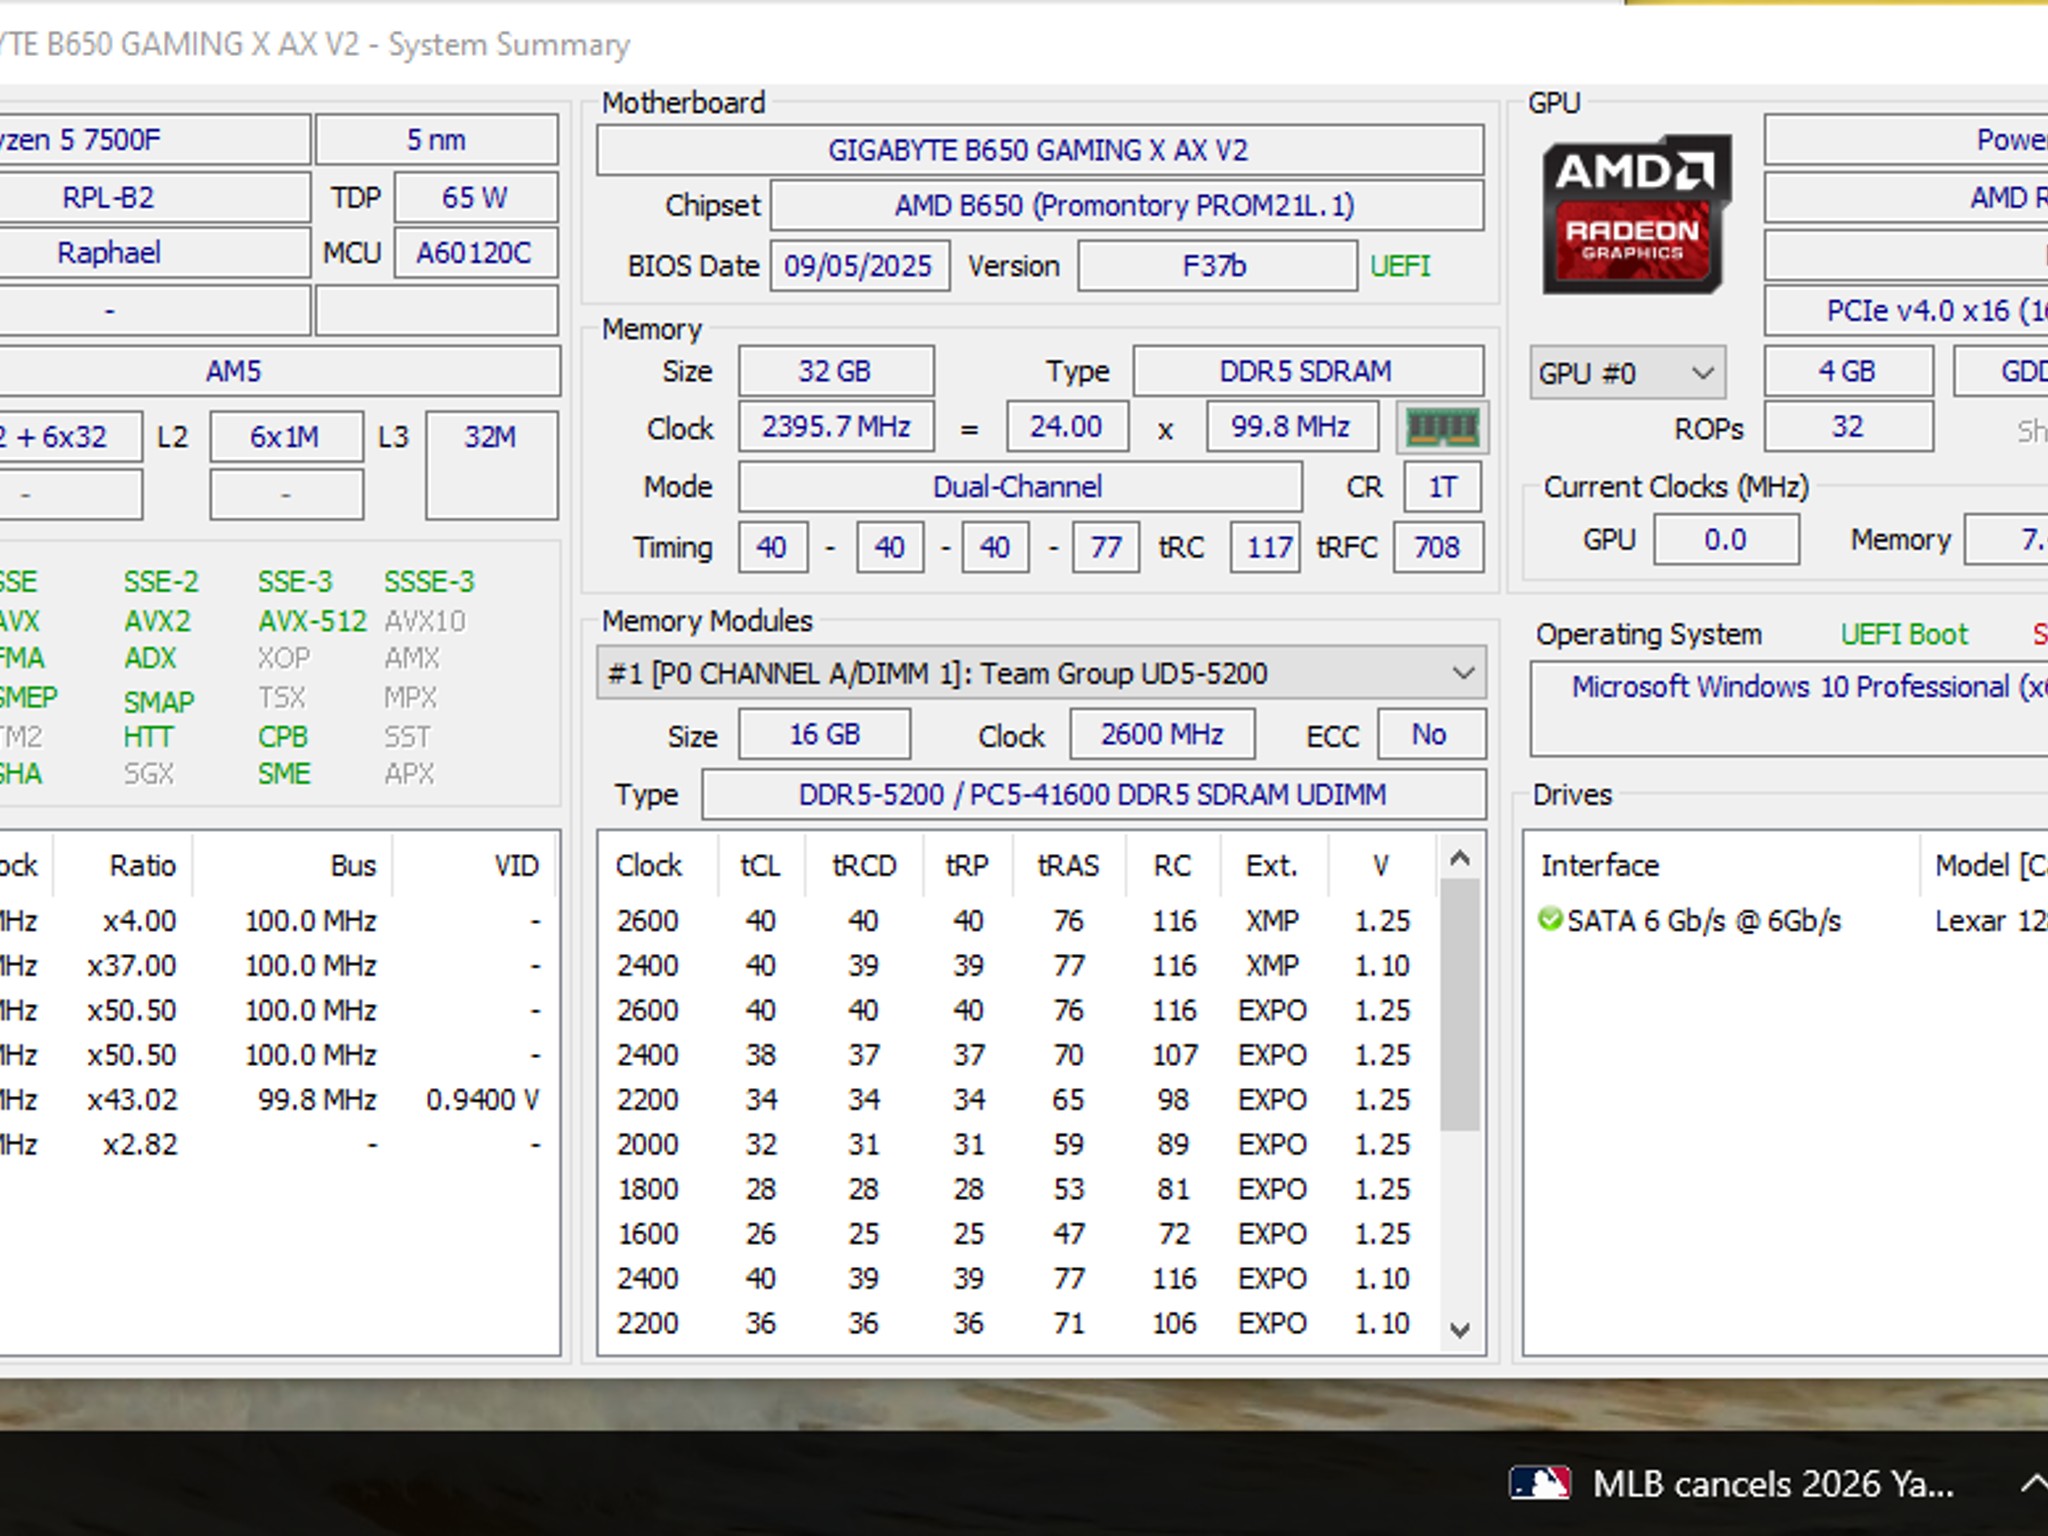2048x1536 pixels.
Task: Click the Dual-Channel mode field
Action: pos(1020,487)
